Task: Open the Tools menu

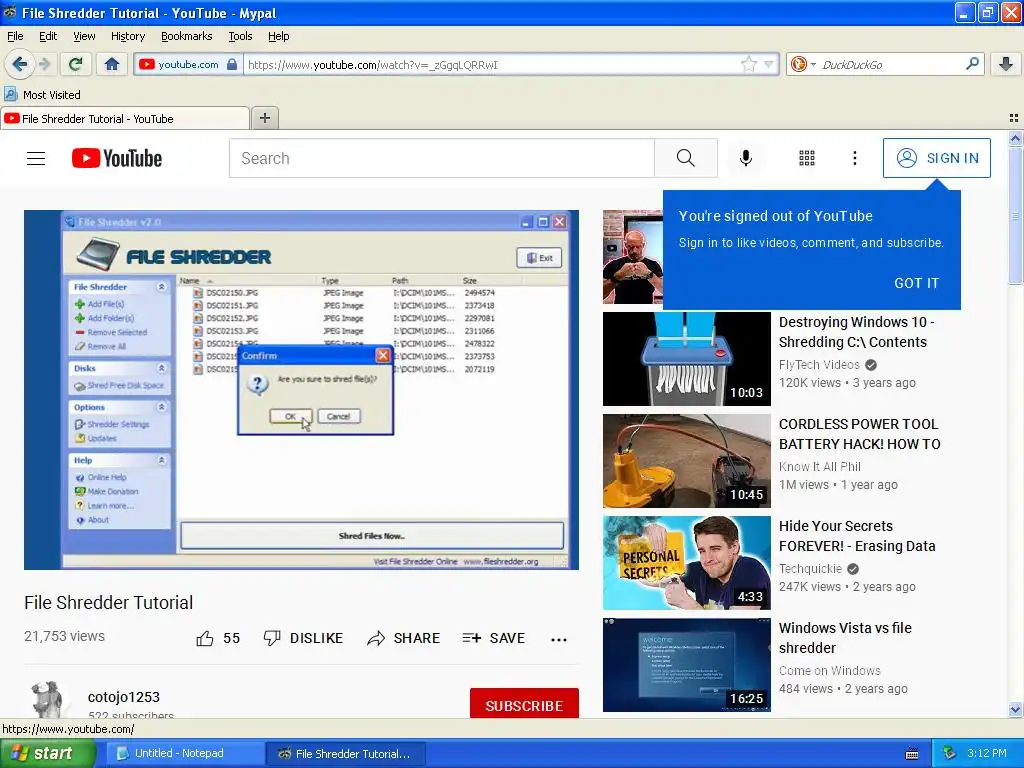Action: (x=240, y=36)
